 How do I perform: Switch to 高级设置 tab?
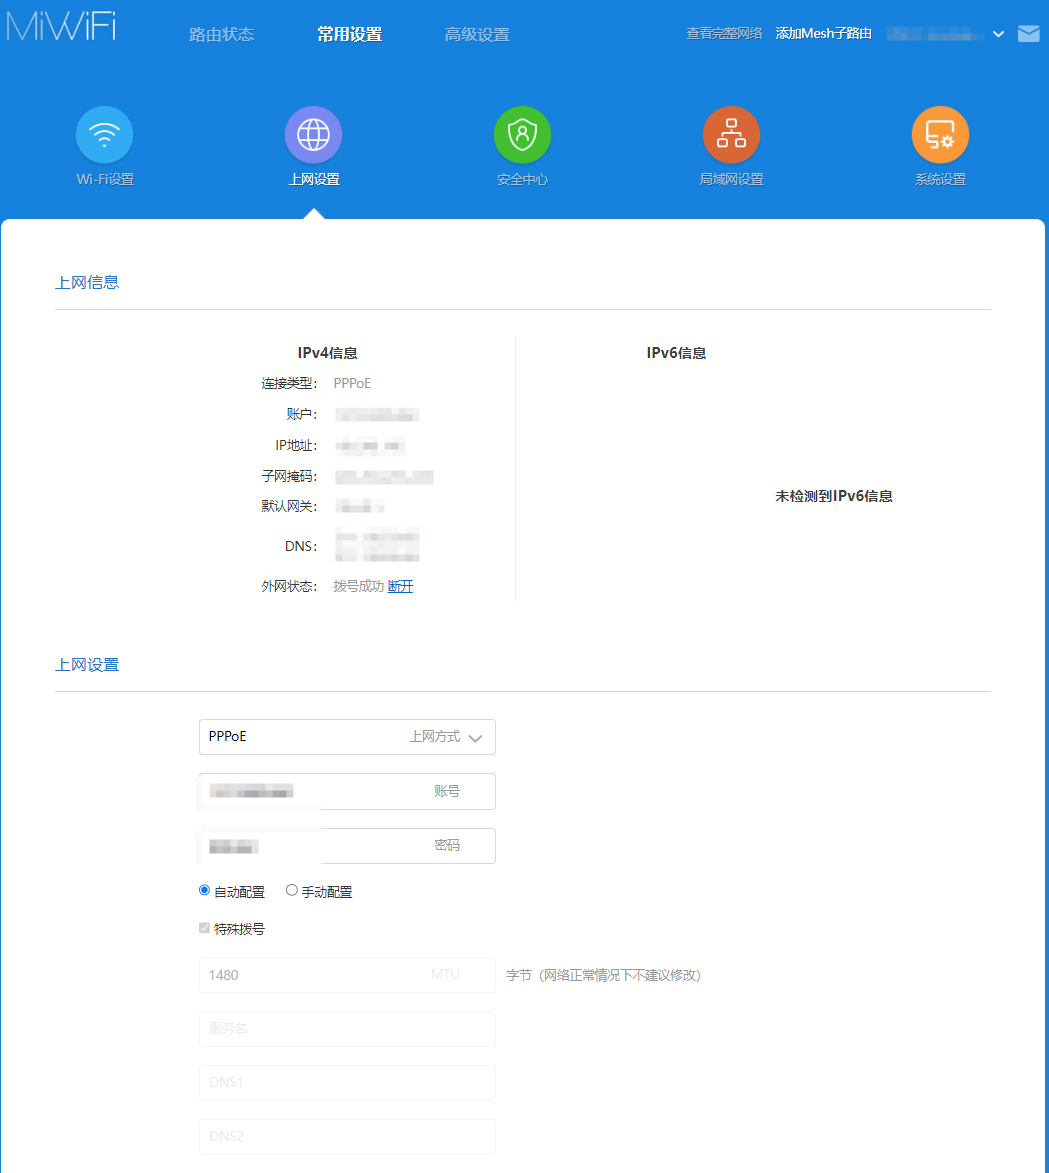coord(477,35)
